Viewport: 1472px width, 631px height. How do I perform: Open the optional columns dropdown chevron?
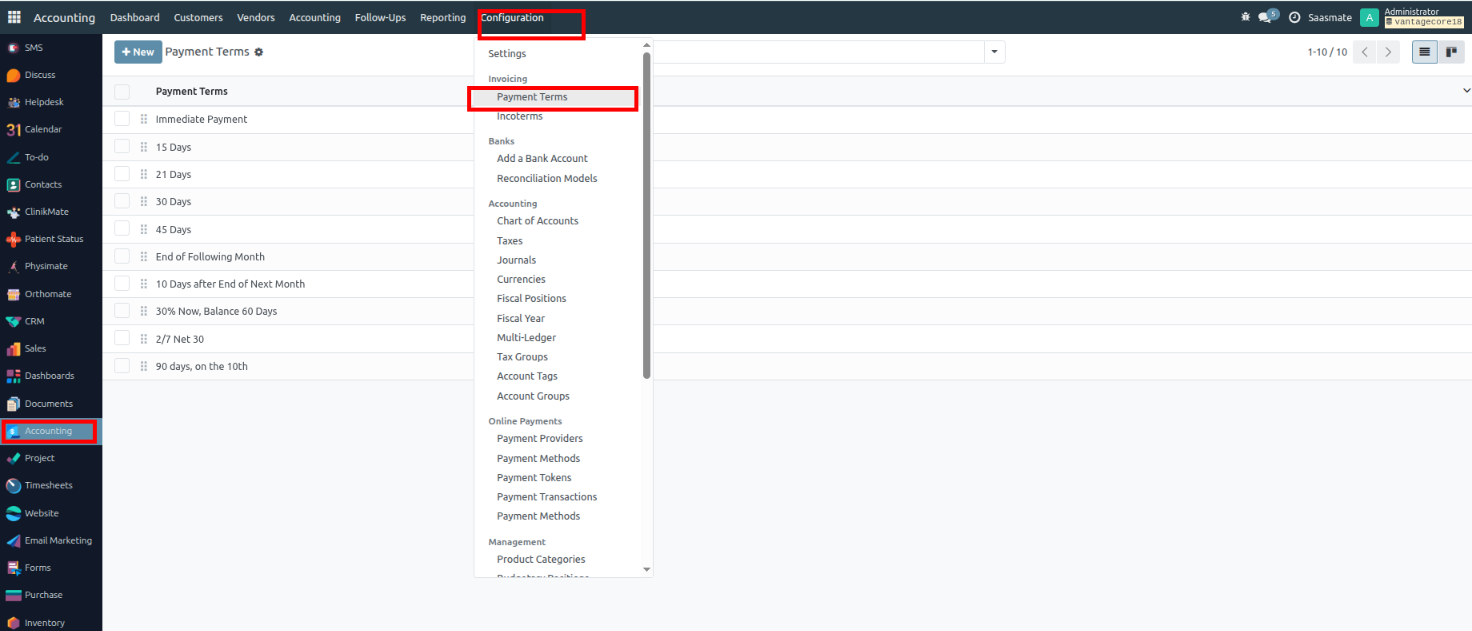1466,91
